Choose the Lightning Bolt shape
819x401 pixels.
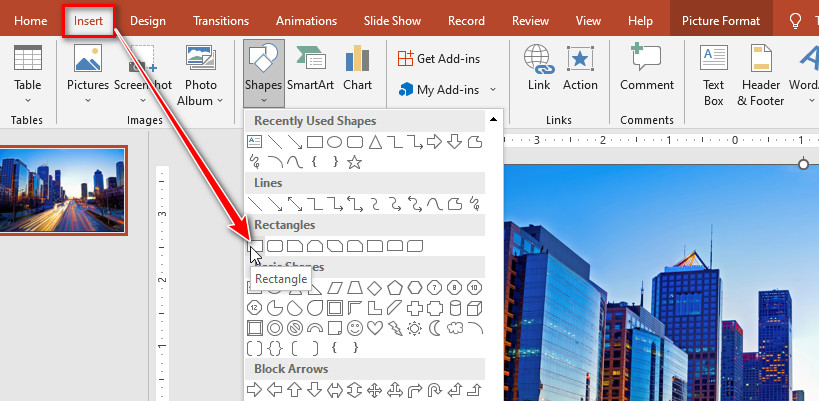(x=395, y=328)
